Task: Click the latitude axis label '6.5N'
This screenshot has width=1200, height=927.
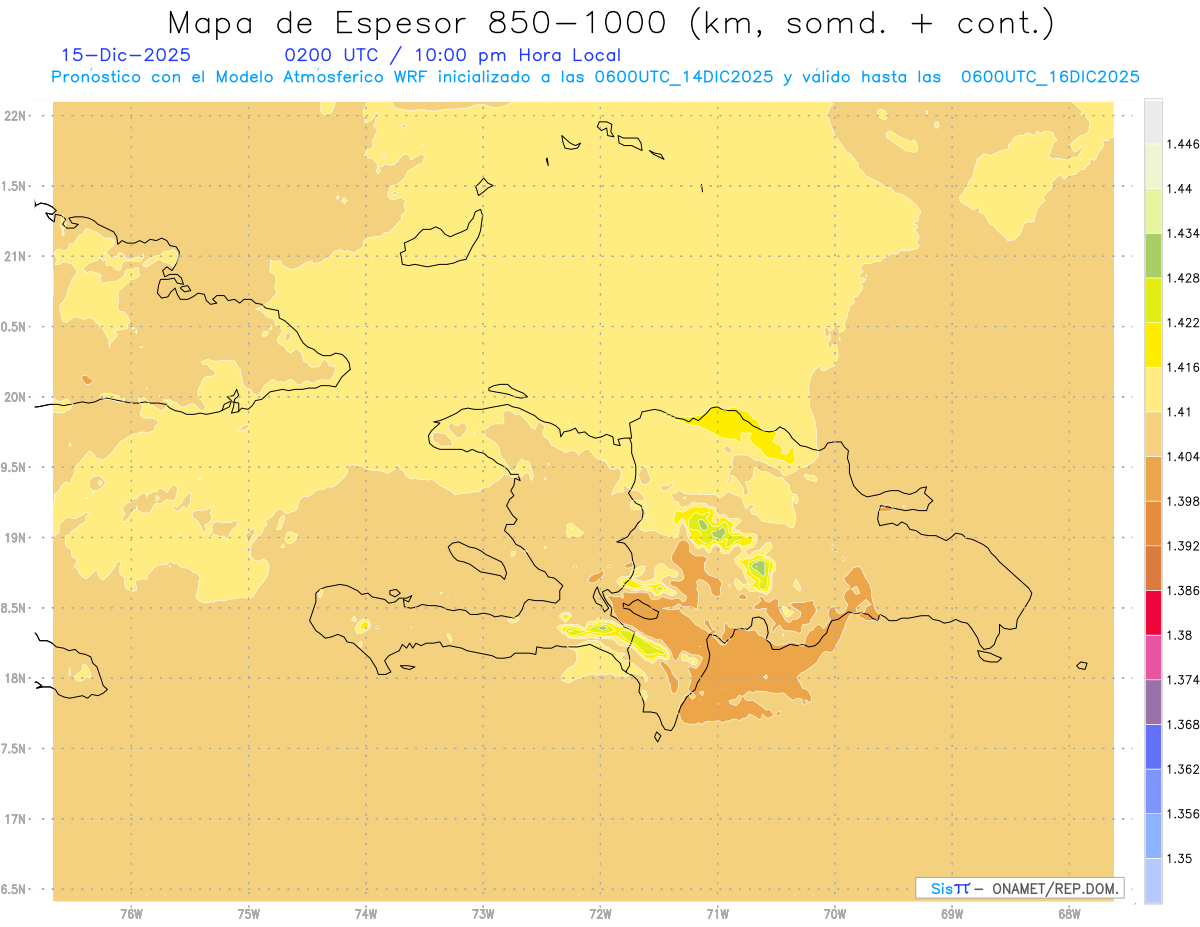Action: click(15, 889)
